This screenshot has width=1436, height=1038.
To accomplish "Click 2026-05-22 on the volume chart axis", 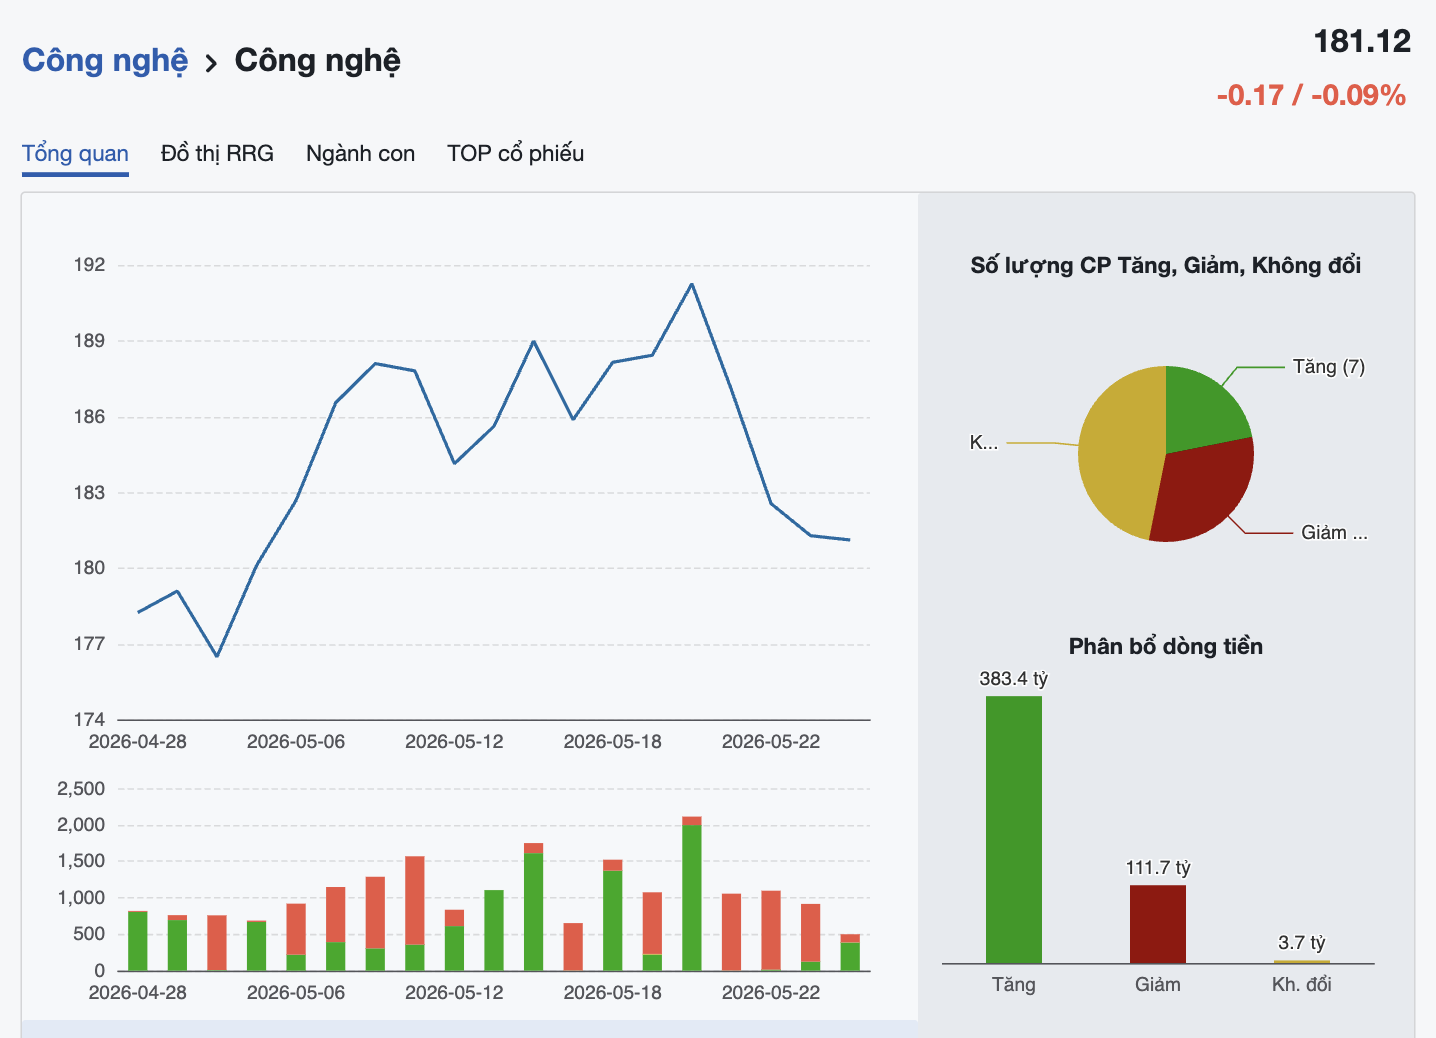I will click(771, 993).
